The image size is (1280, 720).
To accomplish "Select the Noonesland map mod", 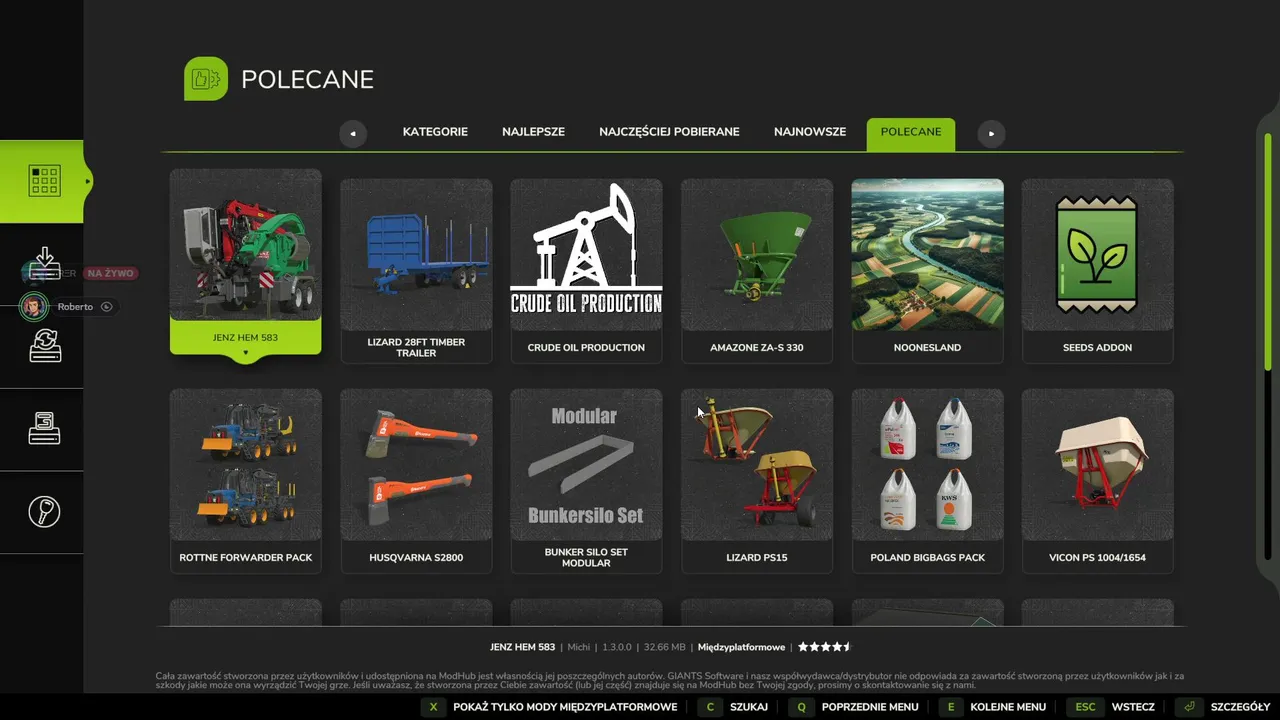I will (x=927, y=271).
